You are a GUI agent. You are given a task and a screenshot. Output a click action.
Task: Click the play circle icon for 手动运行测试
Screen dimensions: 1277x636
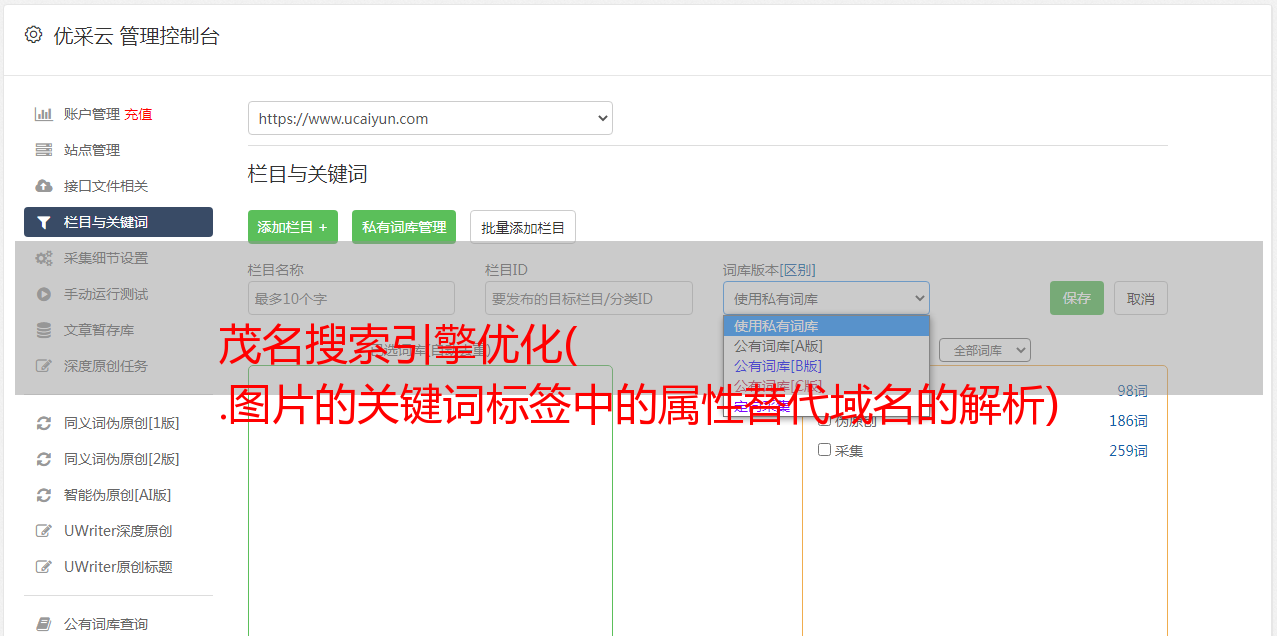click(44, 294)
